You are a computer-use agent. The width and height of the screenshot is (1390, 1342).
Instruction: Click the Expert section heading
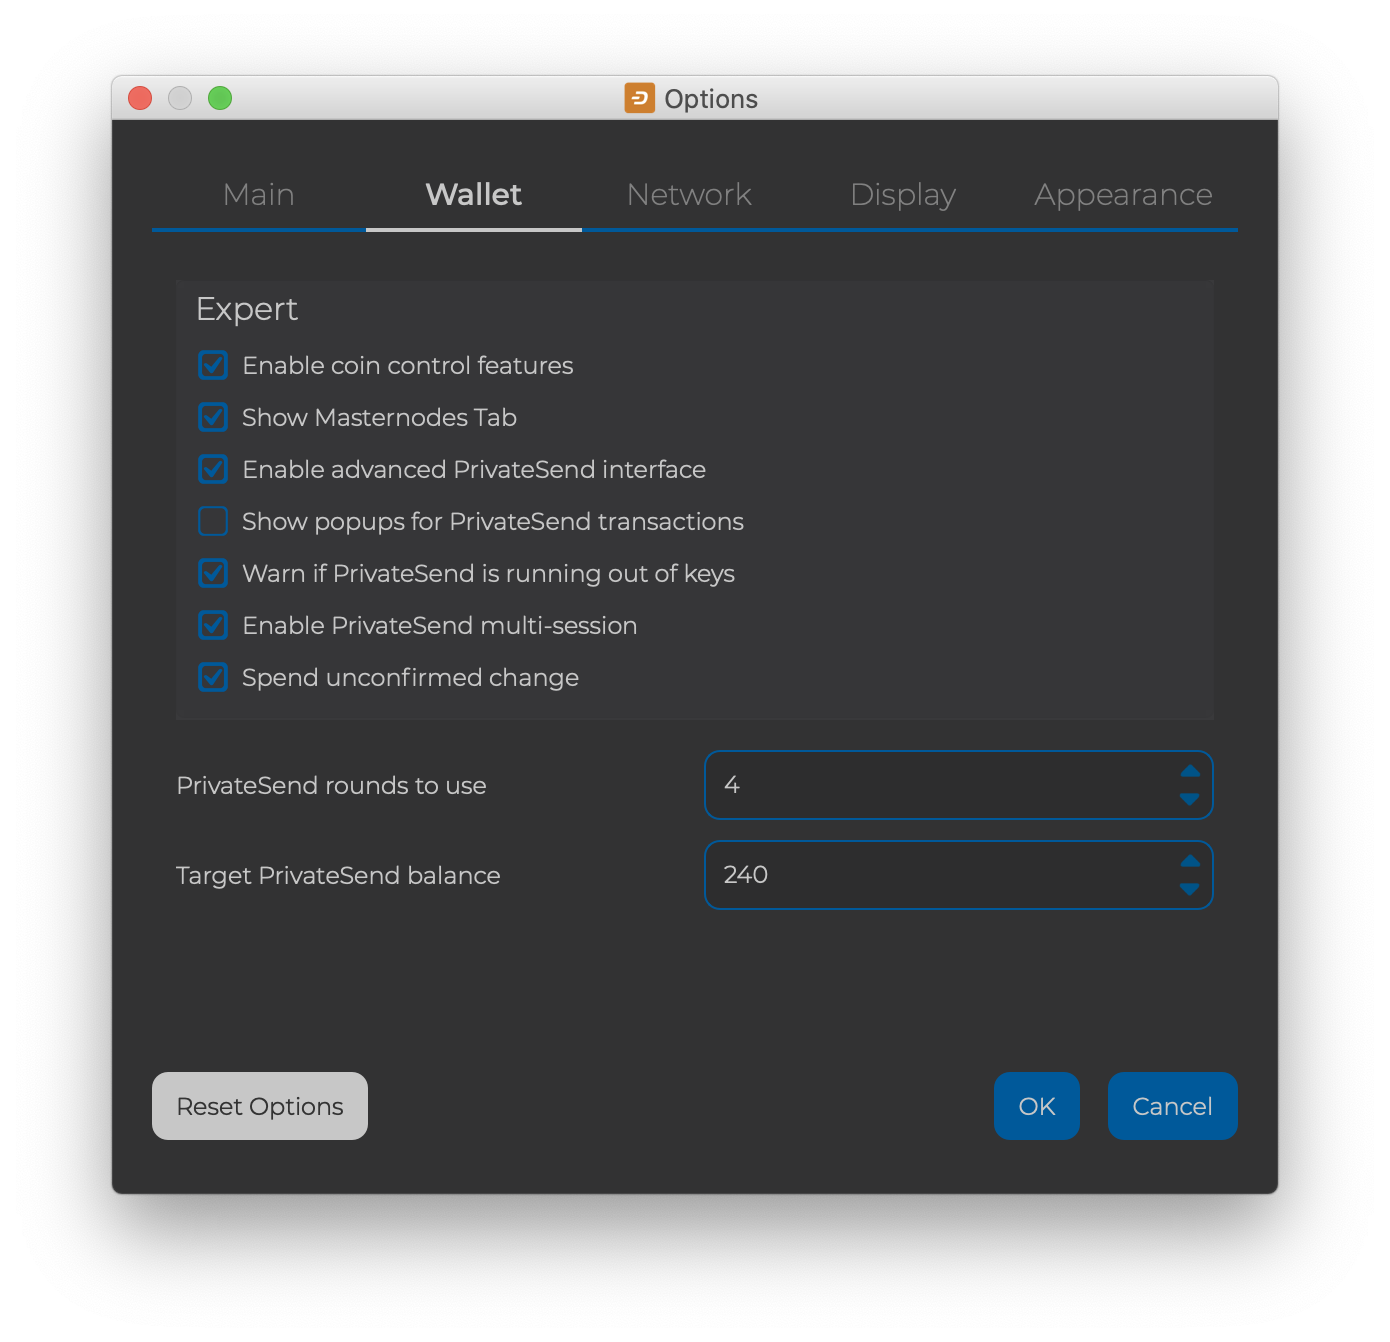click(247, 309)
